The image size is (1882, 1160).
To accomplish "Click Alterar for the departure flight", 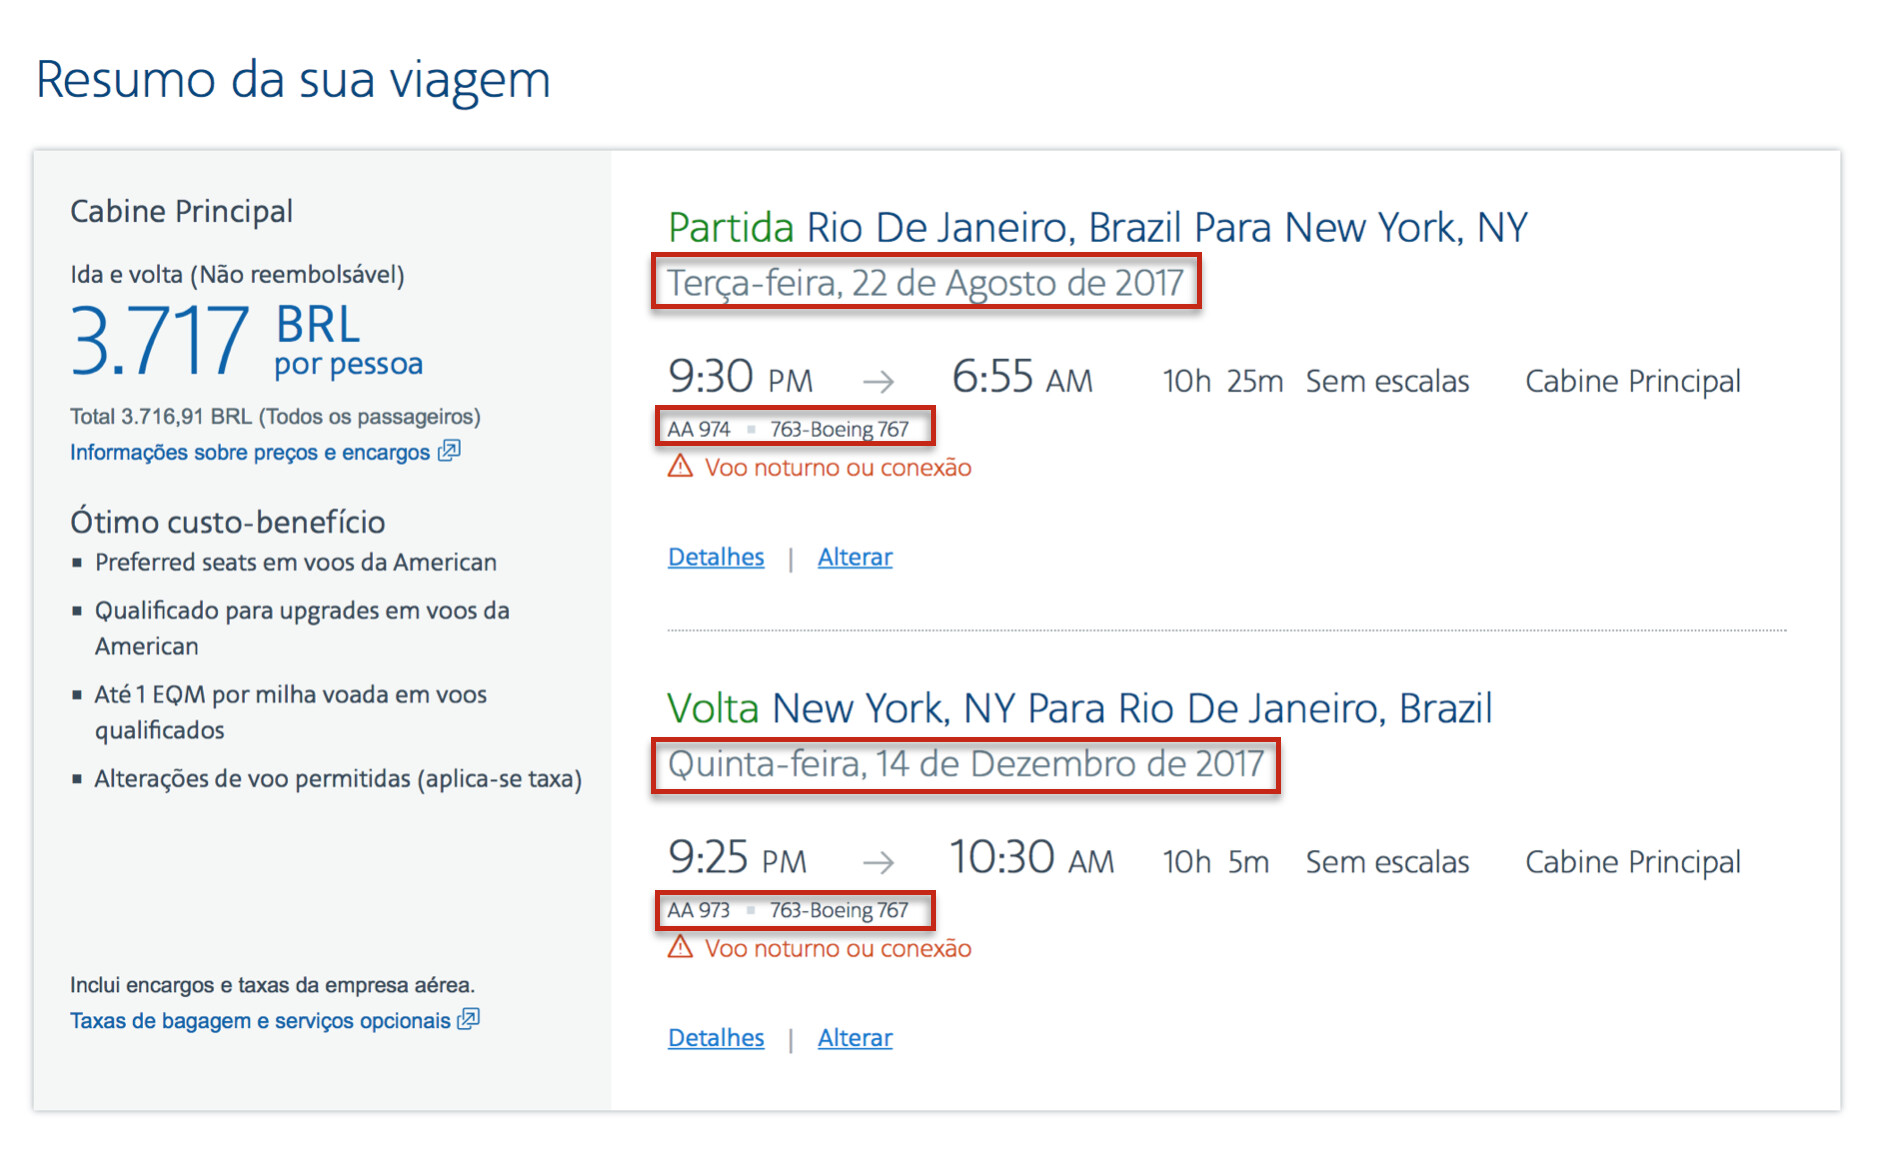I will [855, 557].
